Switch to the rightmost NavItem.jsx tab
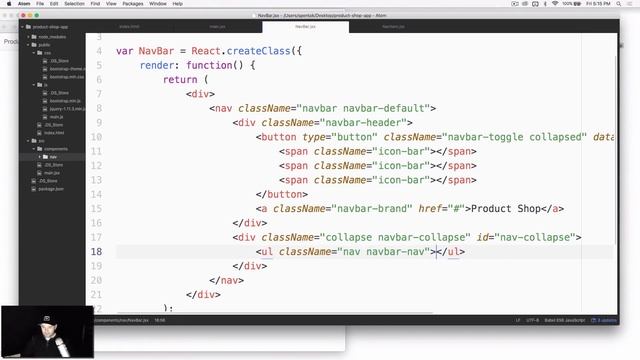The width and height of the screenshot is (640, 360). tap(393, 27)
